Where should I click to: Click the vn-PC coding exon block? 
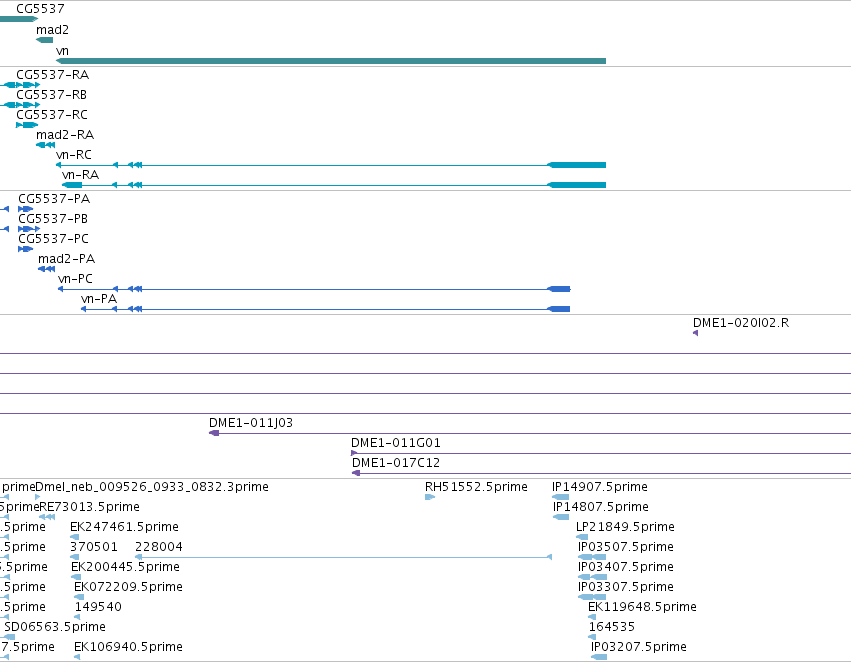pyautogui.click(x=558, y=289)
